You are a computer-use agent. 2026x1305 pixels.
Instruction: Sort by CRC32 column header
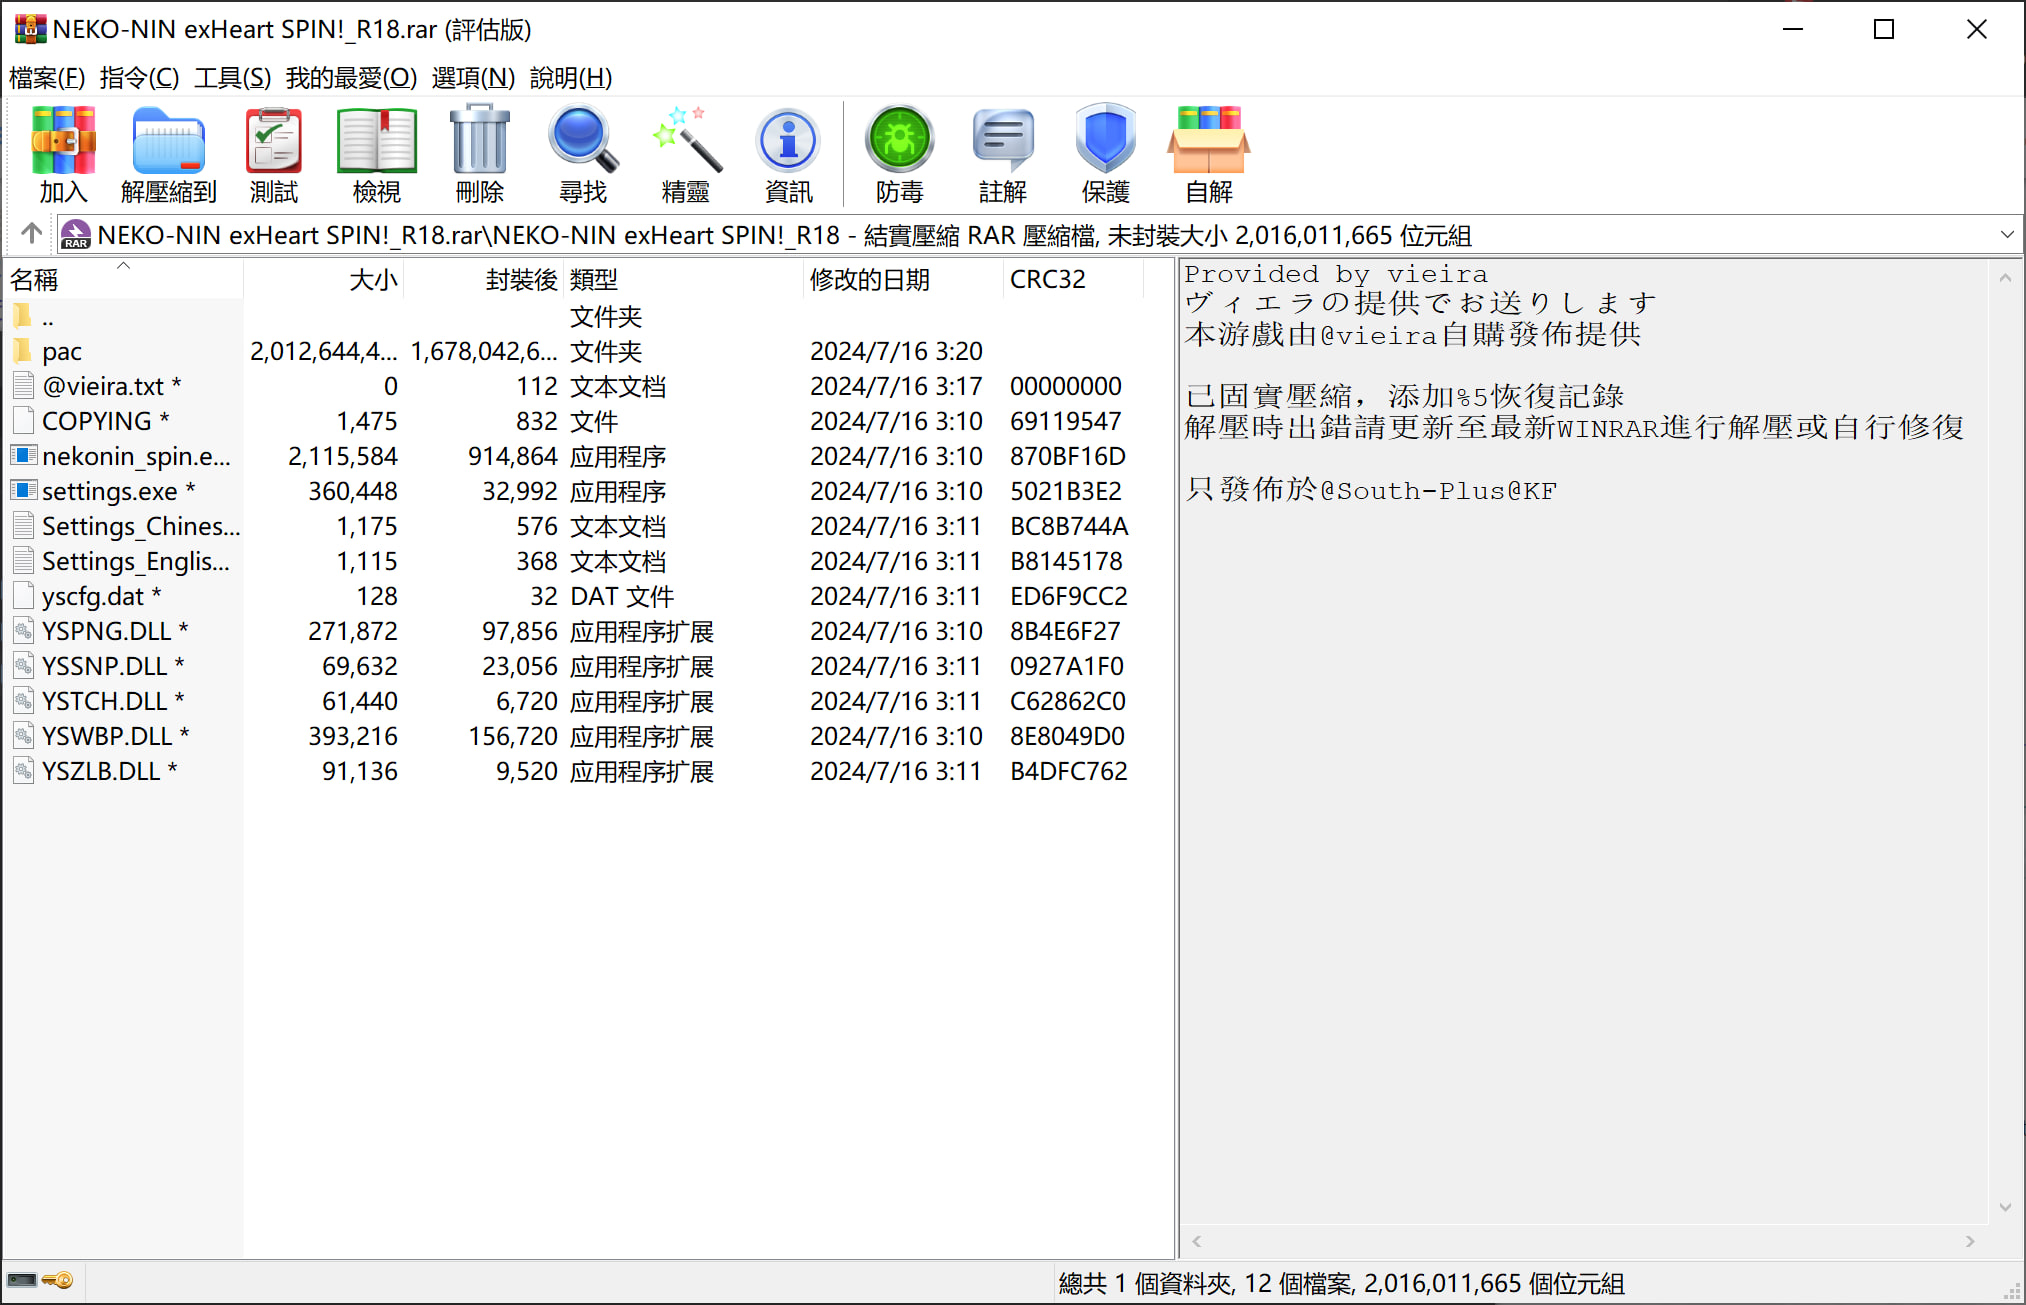point(1047,280)
